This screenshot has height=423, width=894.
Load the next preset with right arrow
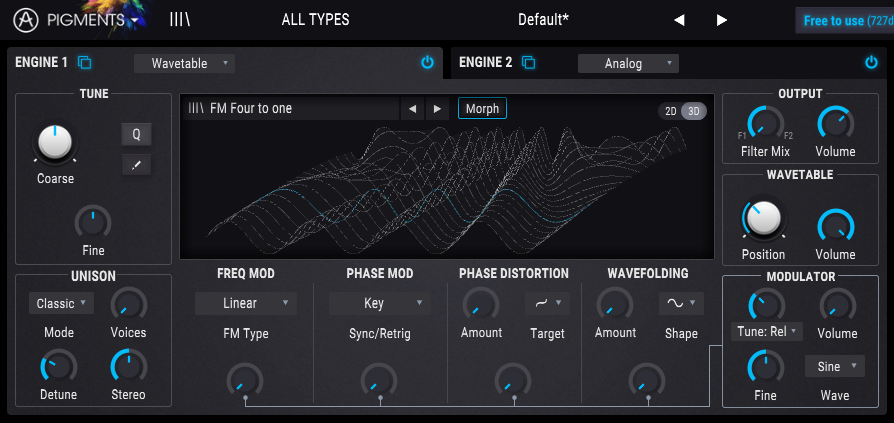pyautogui.click(x=722, y=21)
